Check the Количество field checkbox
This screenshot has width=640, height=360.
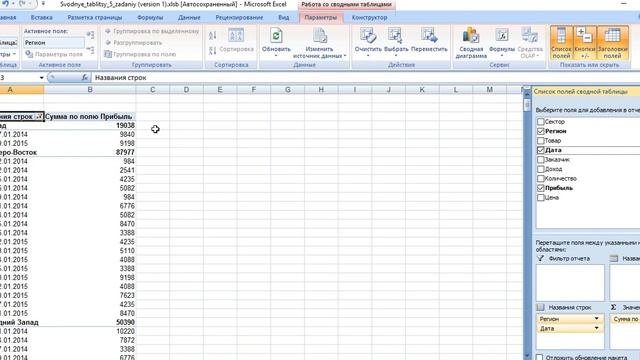coord(541,178)
